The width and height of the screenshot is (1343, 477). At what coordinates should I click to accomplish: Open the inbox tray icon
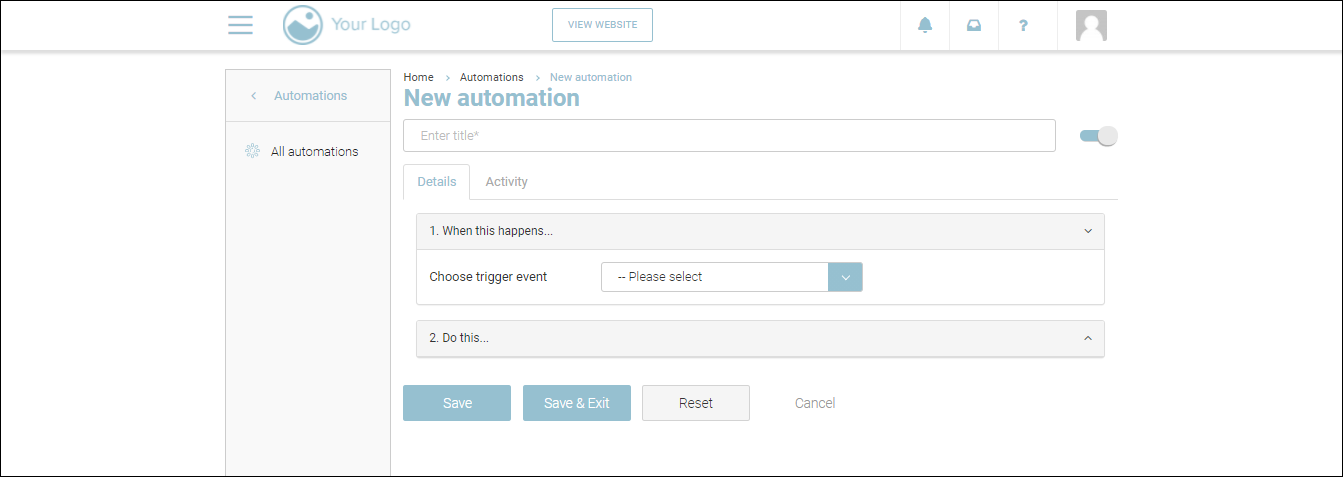coord(973,25)
